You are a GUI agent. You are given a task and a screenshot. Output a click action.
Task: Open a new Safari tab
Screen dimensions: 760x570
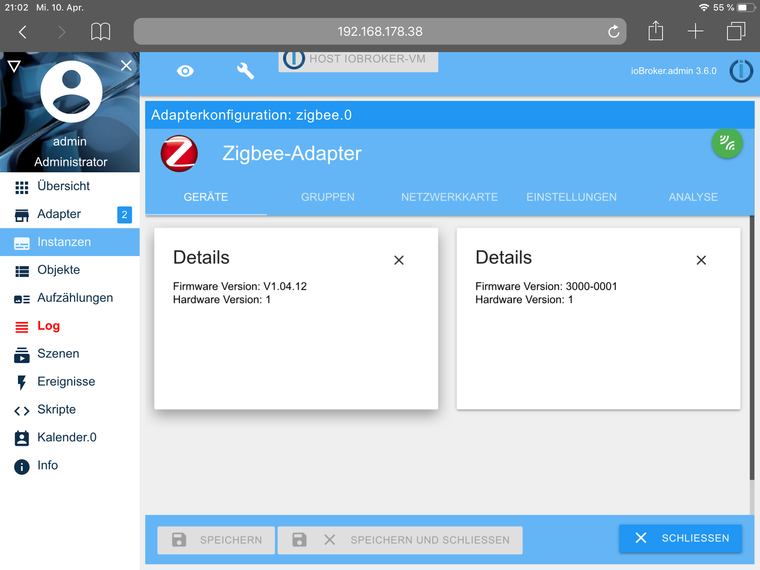pyautogui.click(x=696, y=32)
